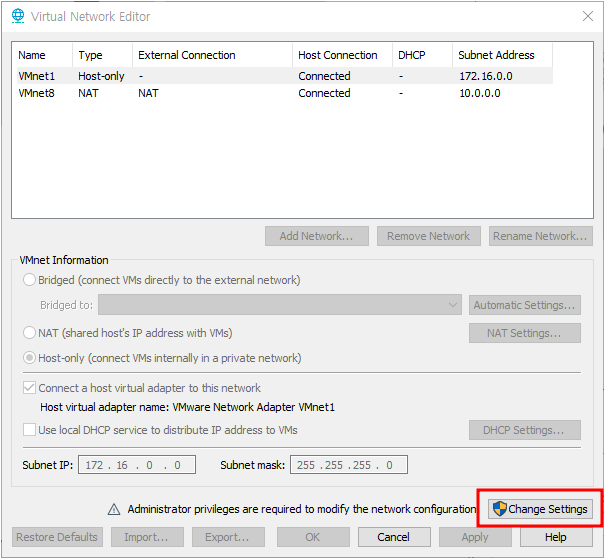The height and width of the screenshot is (559, 605).
Task: Click the OK button
Action: coord(313,537)
